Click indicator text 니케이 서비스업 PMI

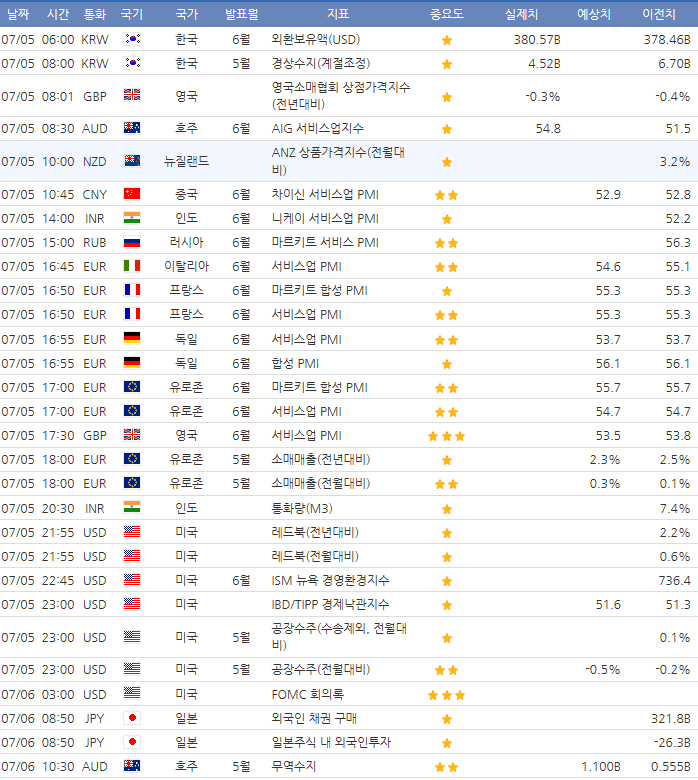click(325, 218)
